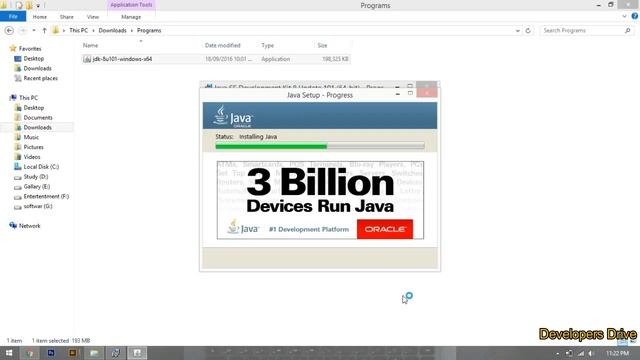Click This PC in the address breadcrumb
The height and width of the screenshot is (360, 640).
78,31
